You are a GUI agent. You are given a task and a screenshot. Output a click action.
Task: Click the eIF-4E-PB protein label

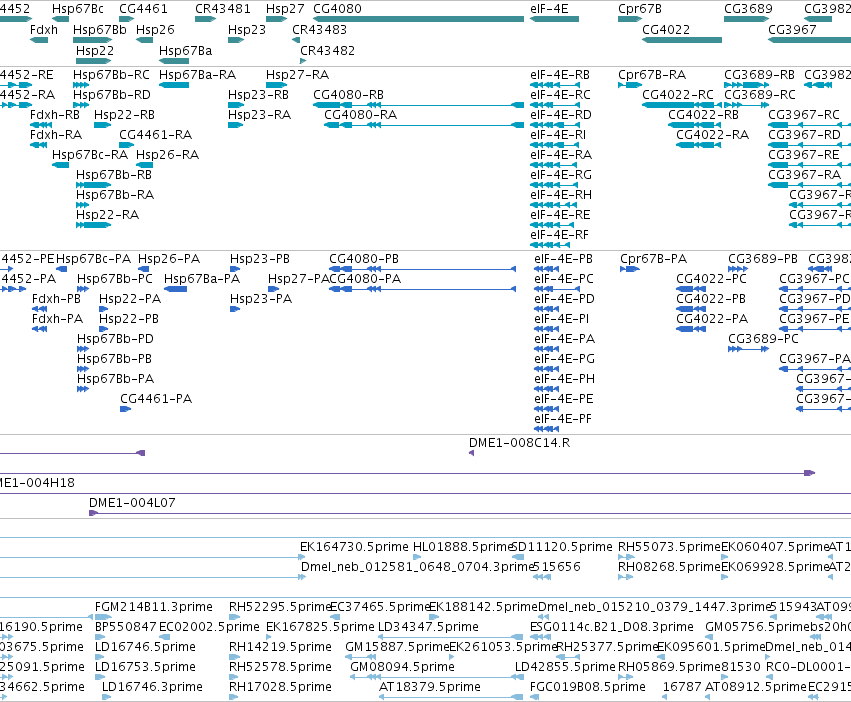pos(563,258)
